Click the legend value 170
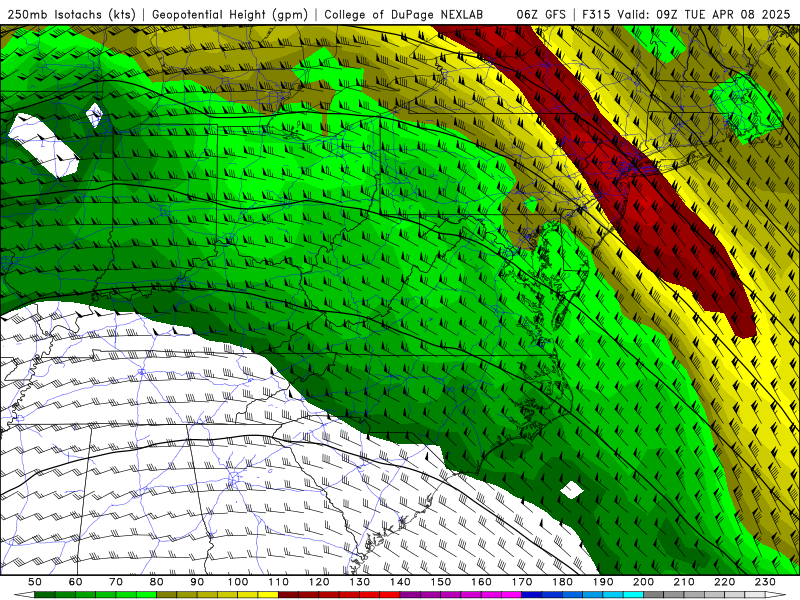Screen dimensions: 800x600 522,582
